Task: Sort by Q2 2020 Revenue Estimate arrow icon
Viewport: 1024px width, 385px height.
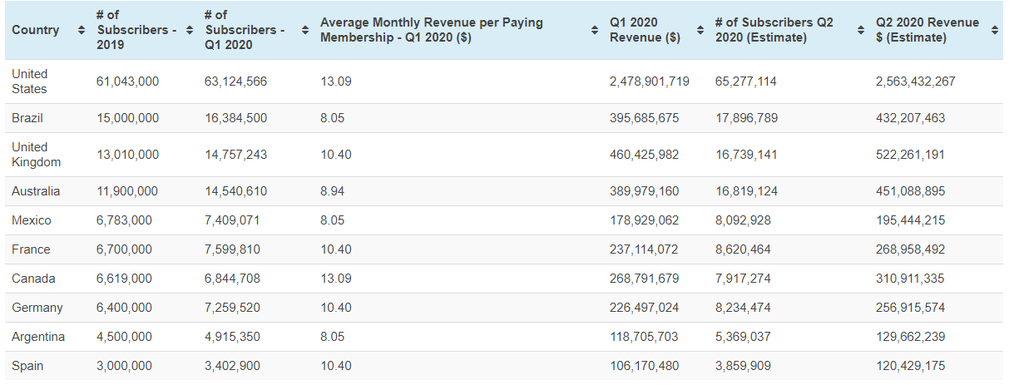Action: tap(994, 30)
